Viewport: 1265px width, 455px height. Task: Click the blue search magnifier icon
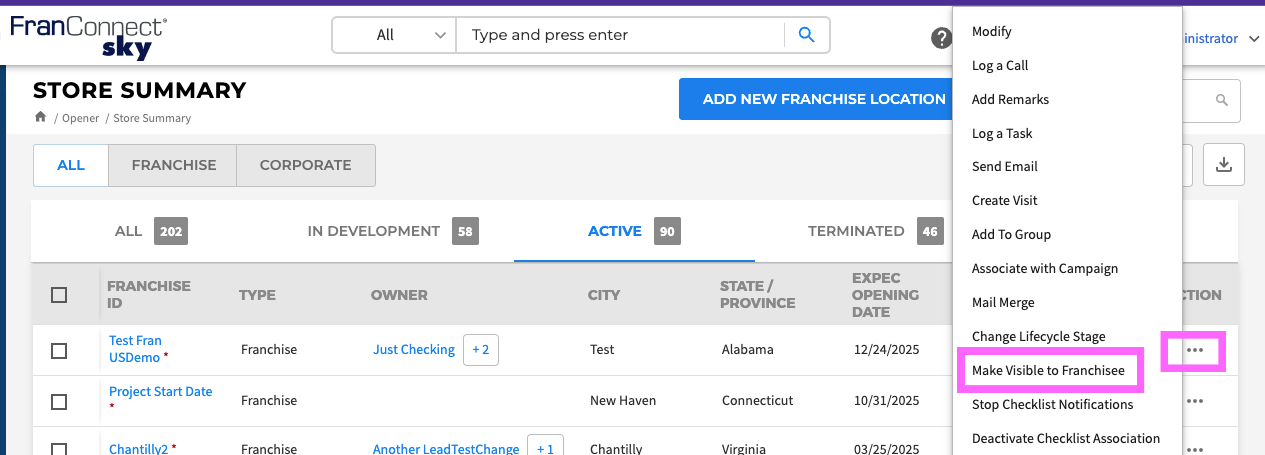click(807, 35)
